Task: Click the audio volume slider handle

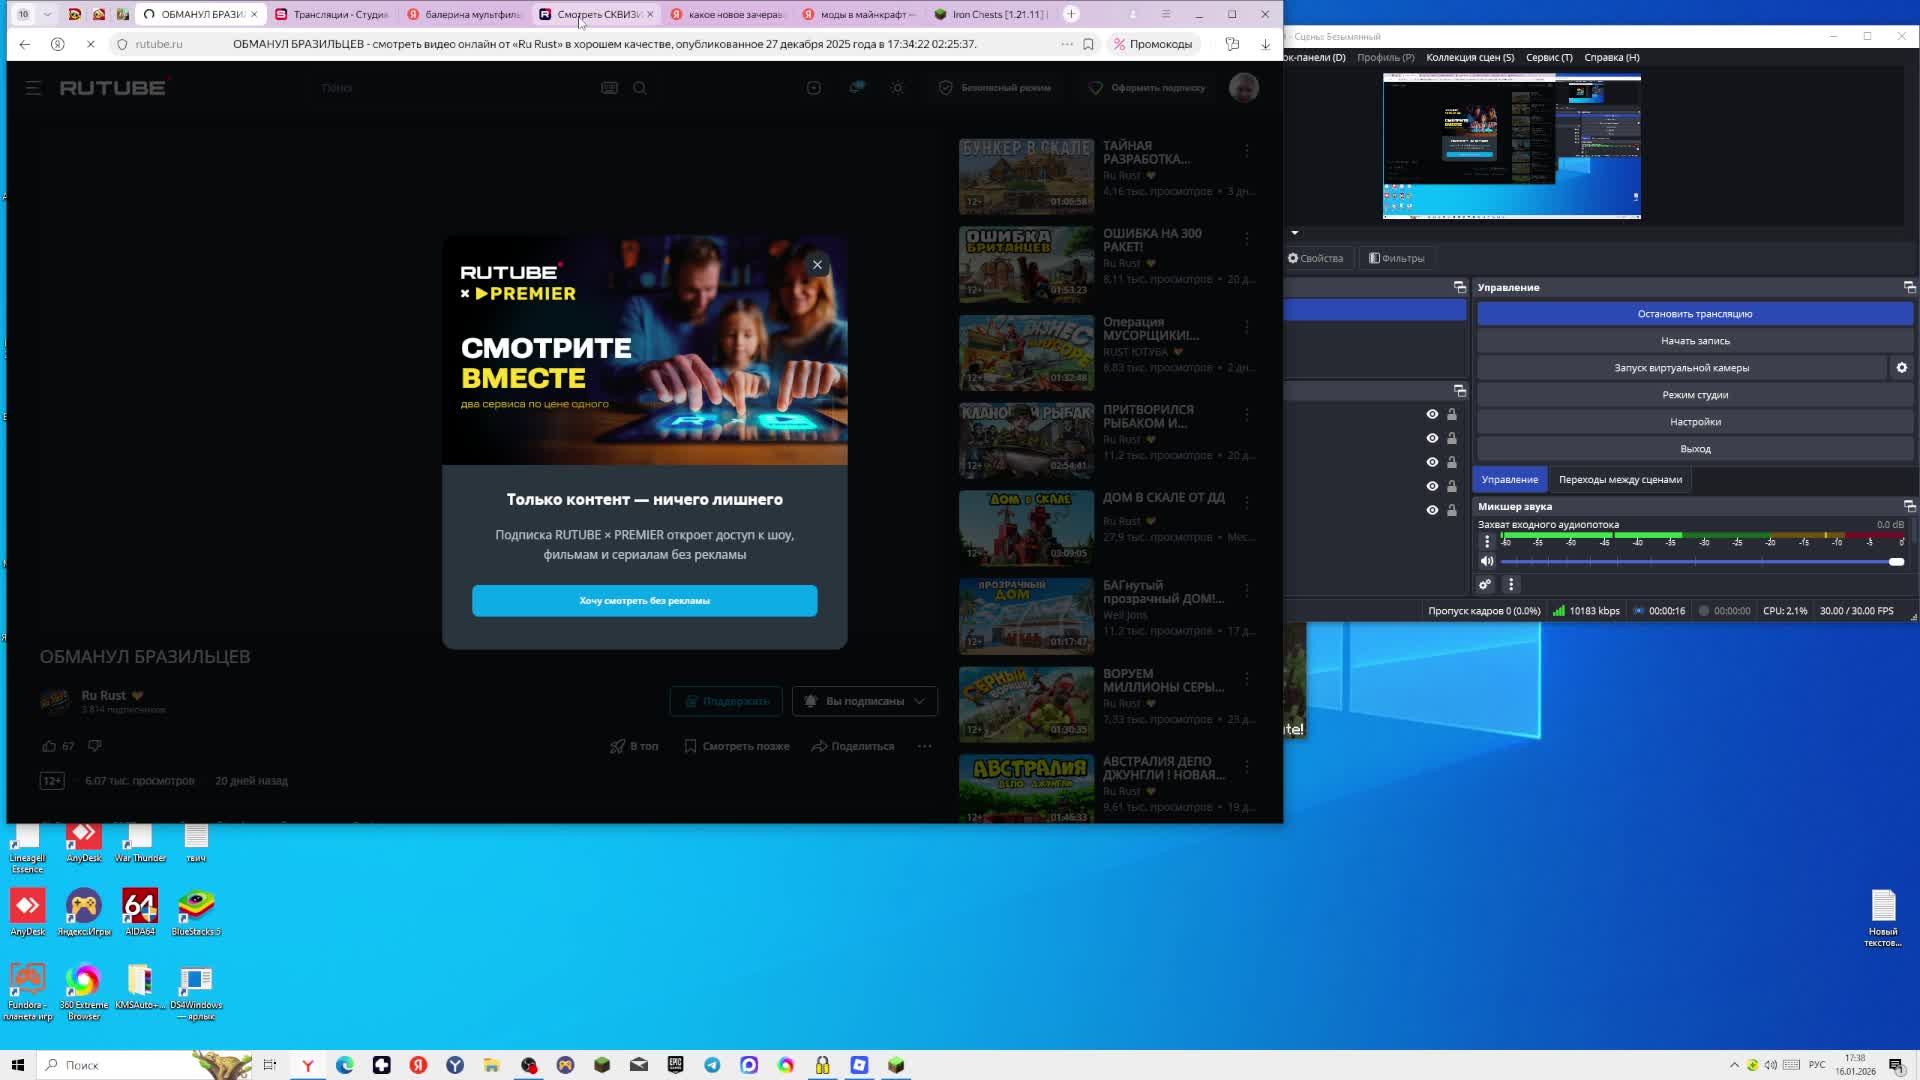Action: click(1896, 562)
